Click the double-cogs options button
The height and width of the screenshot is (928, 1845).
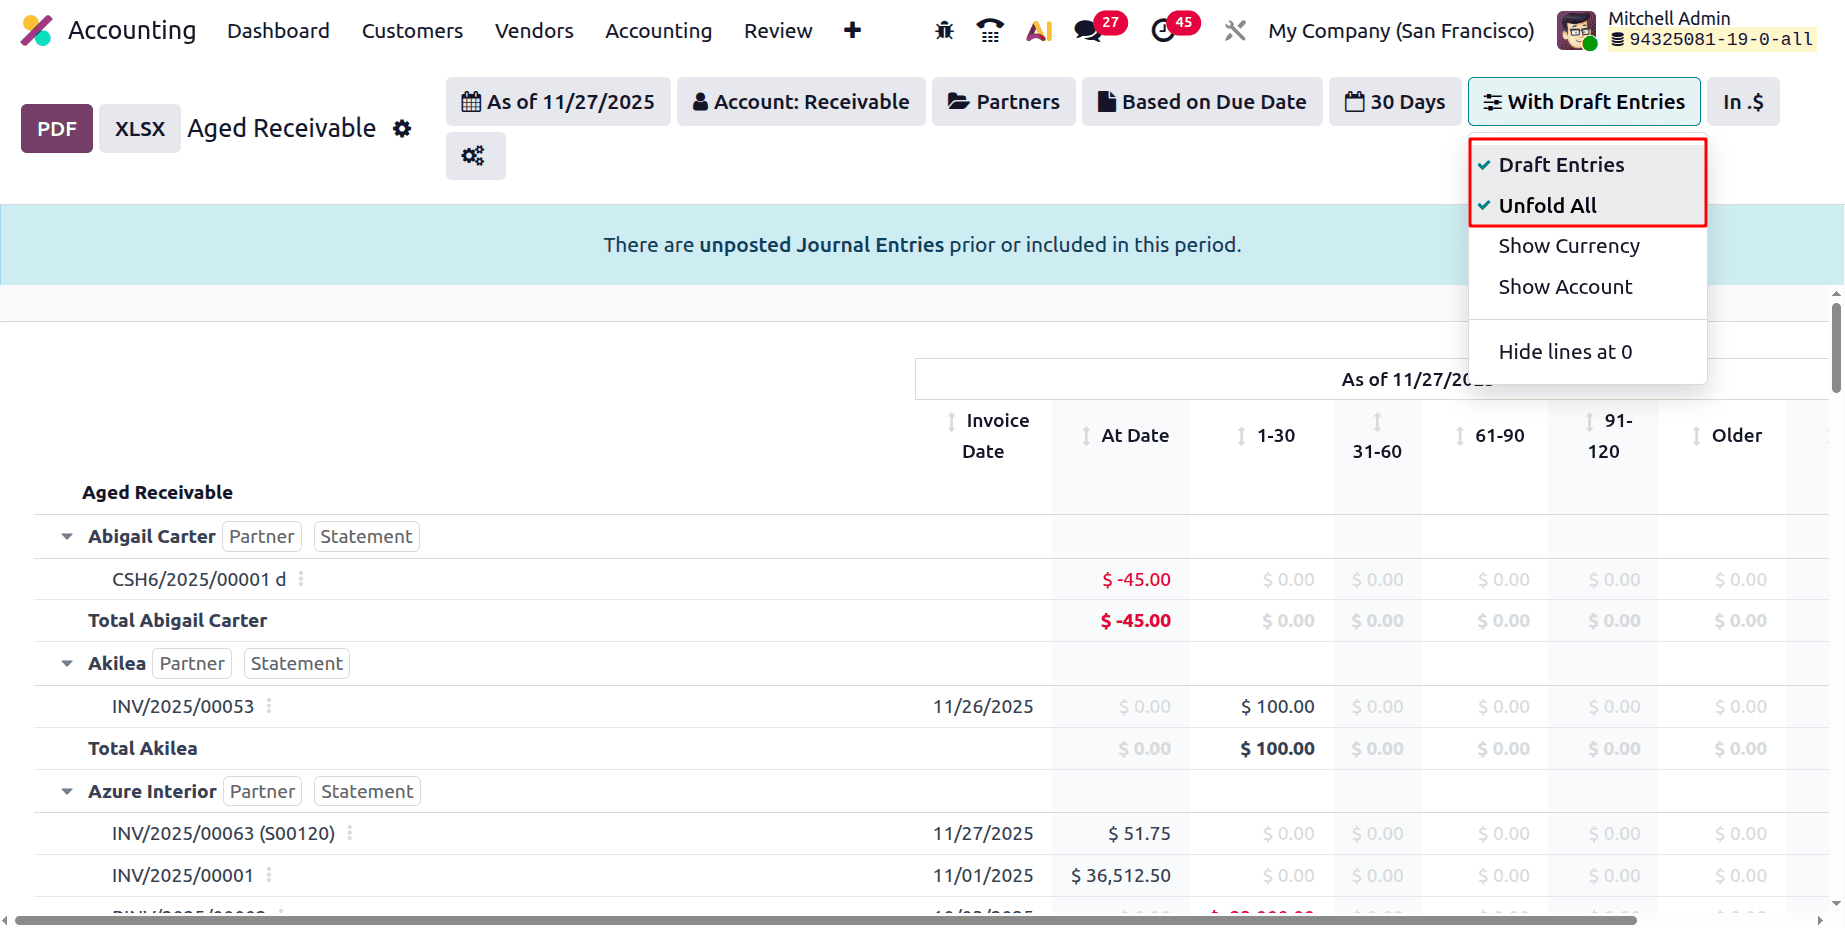click(x=474, y=156)
